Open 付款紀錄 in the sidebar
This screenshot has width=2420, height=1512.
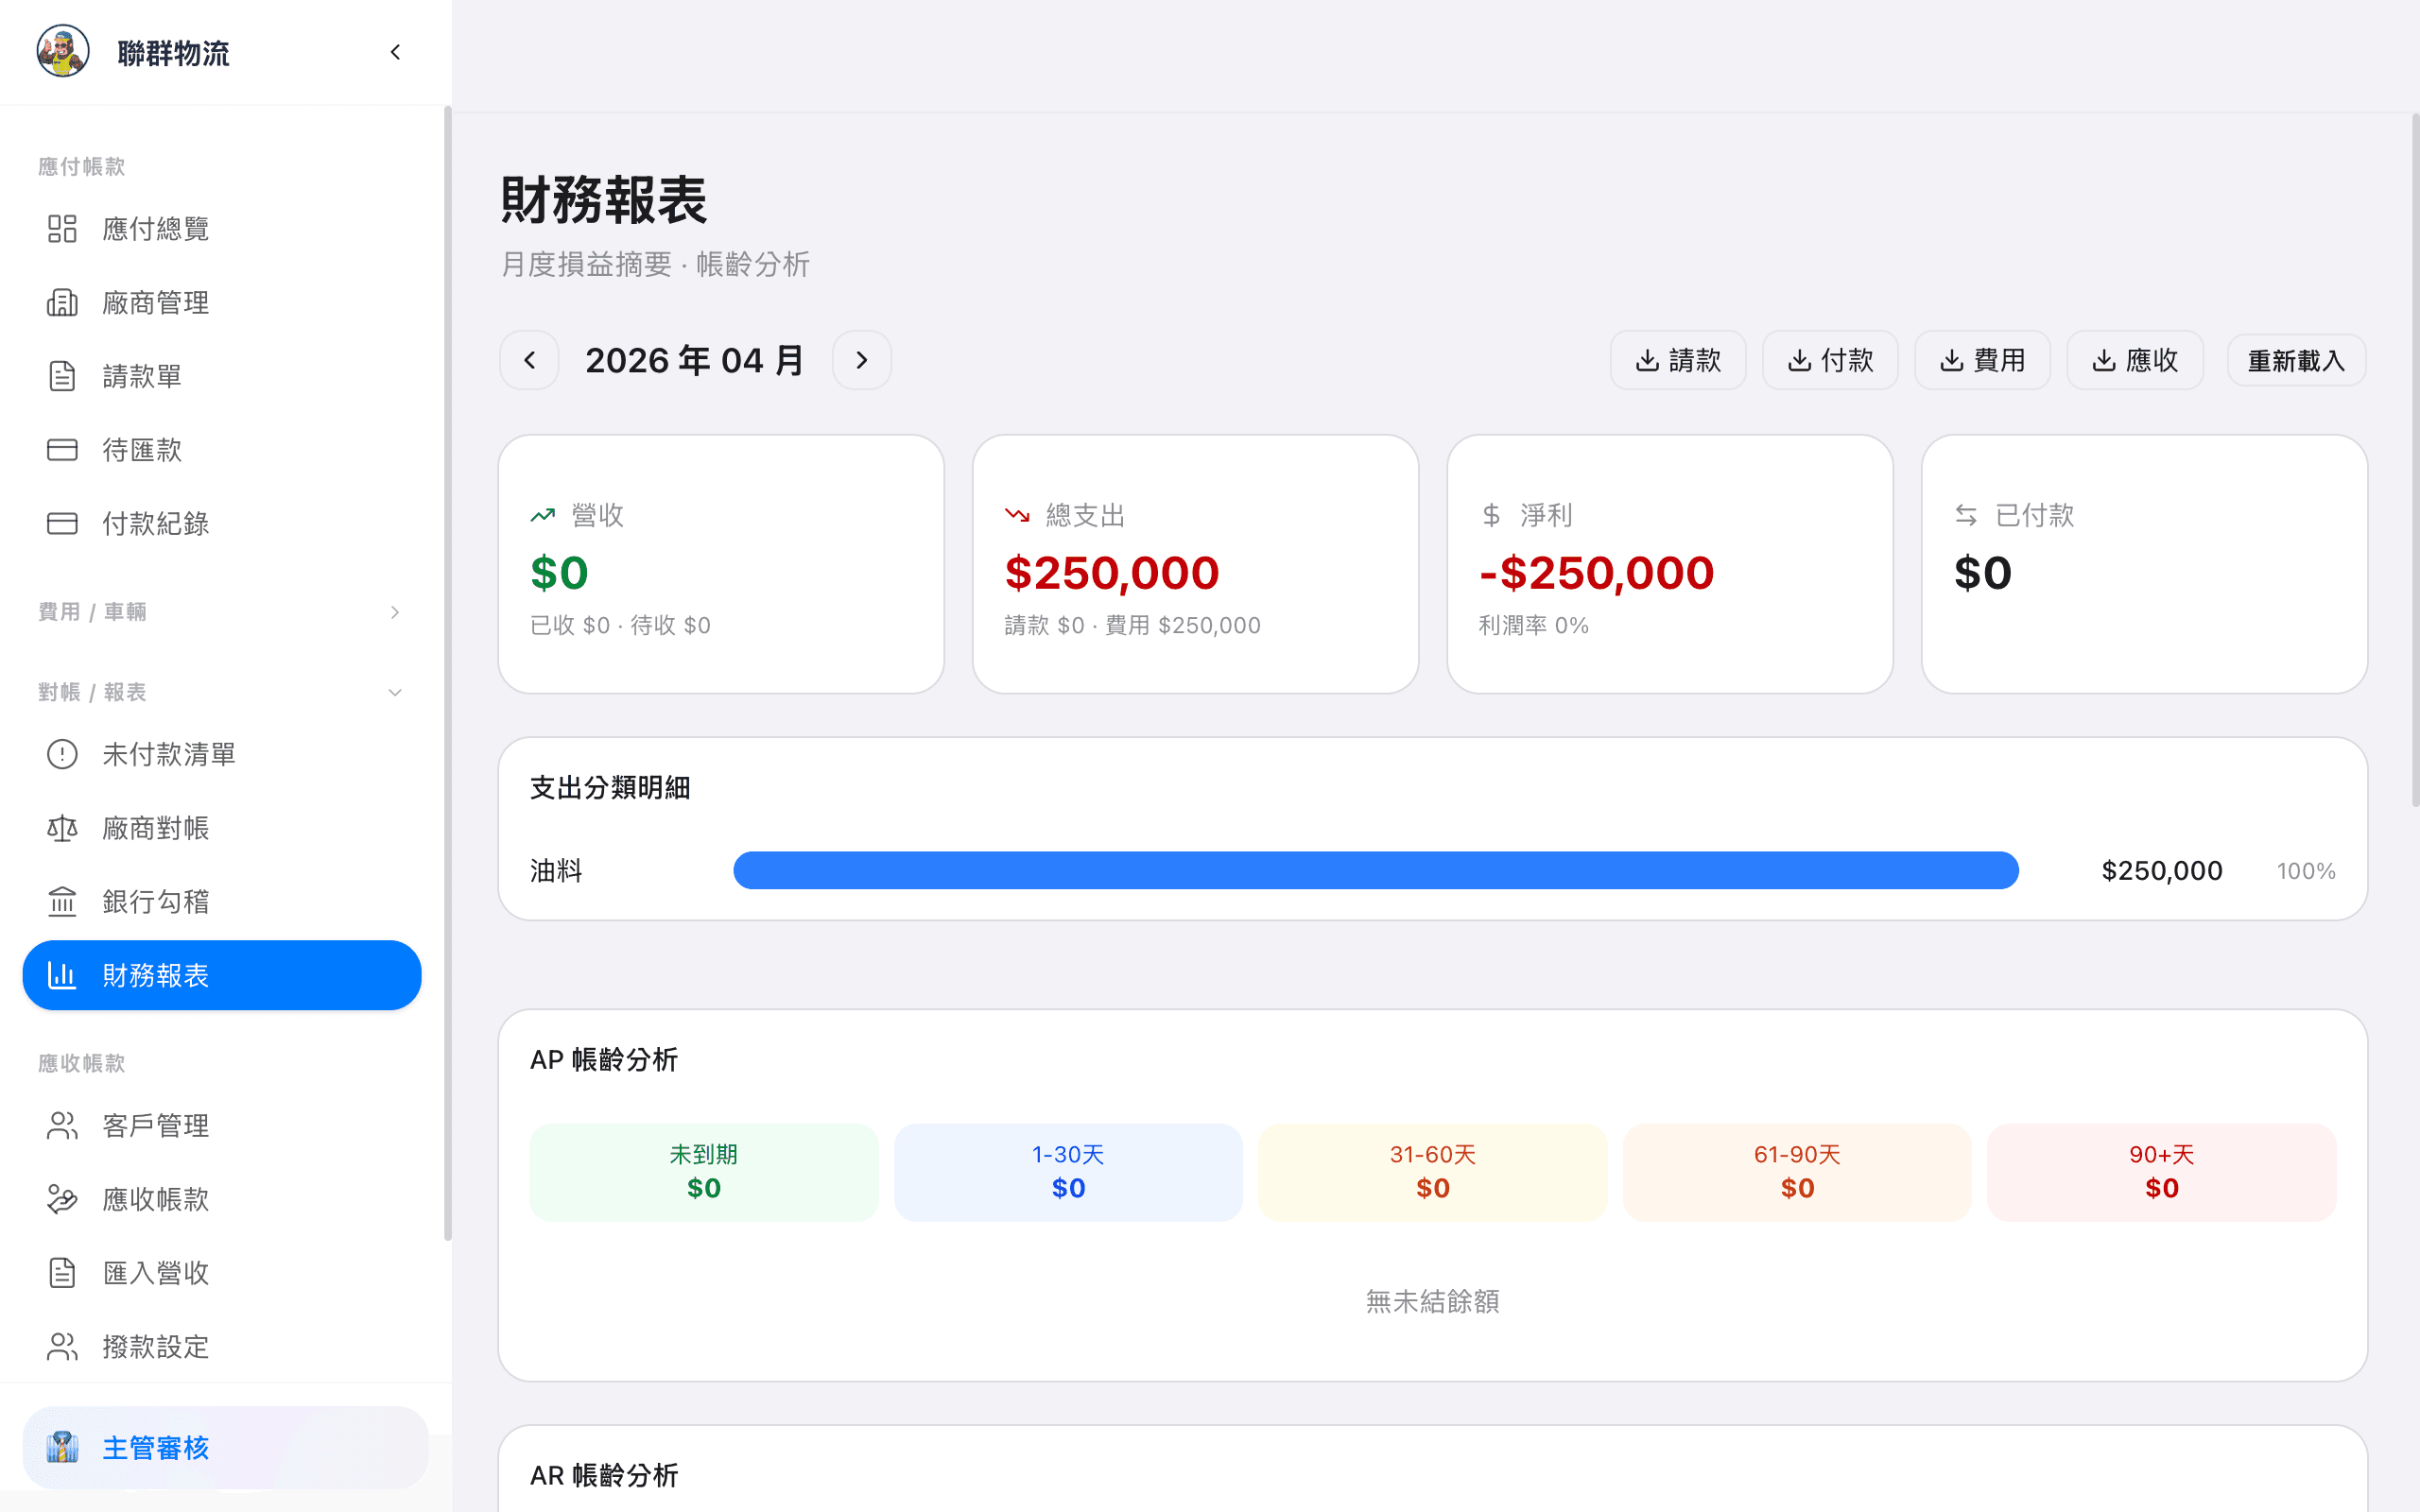pyautogui.click(x=156, y=523)
